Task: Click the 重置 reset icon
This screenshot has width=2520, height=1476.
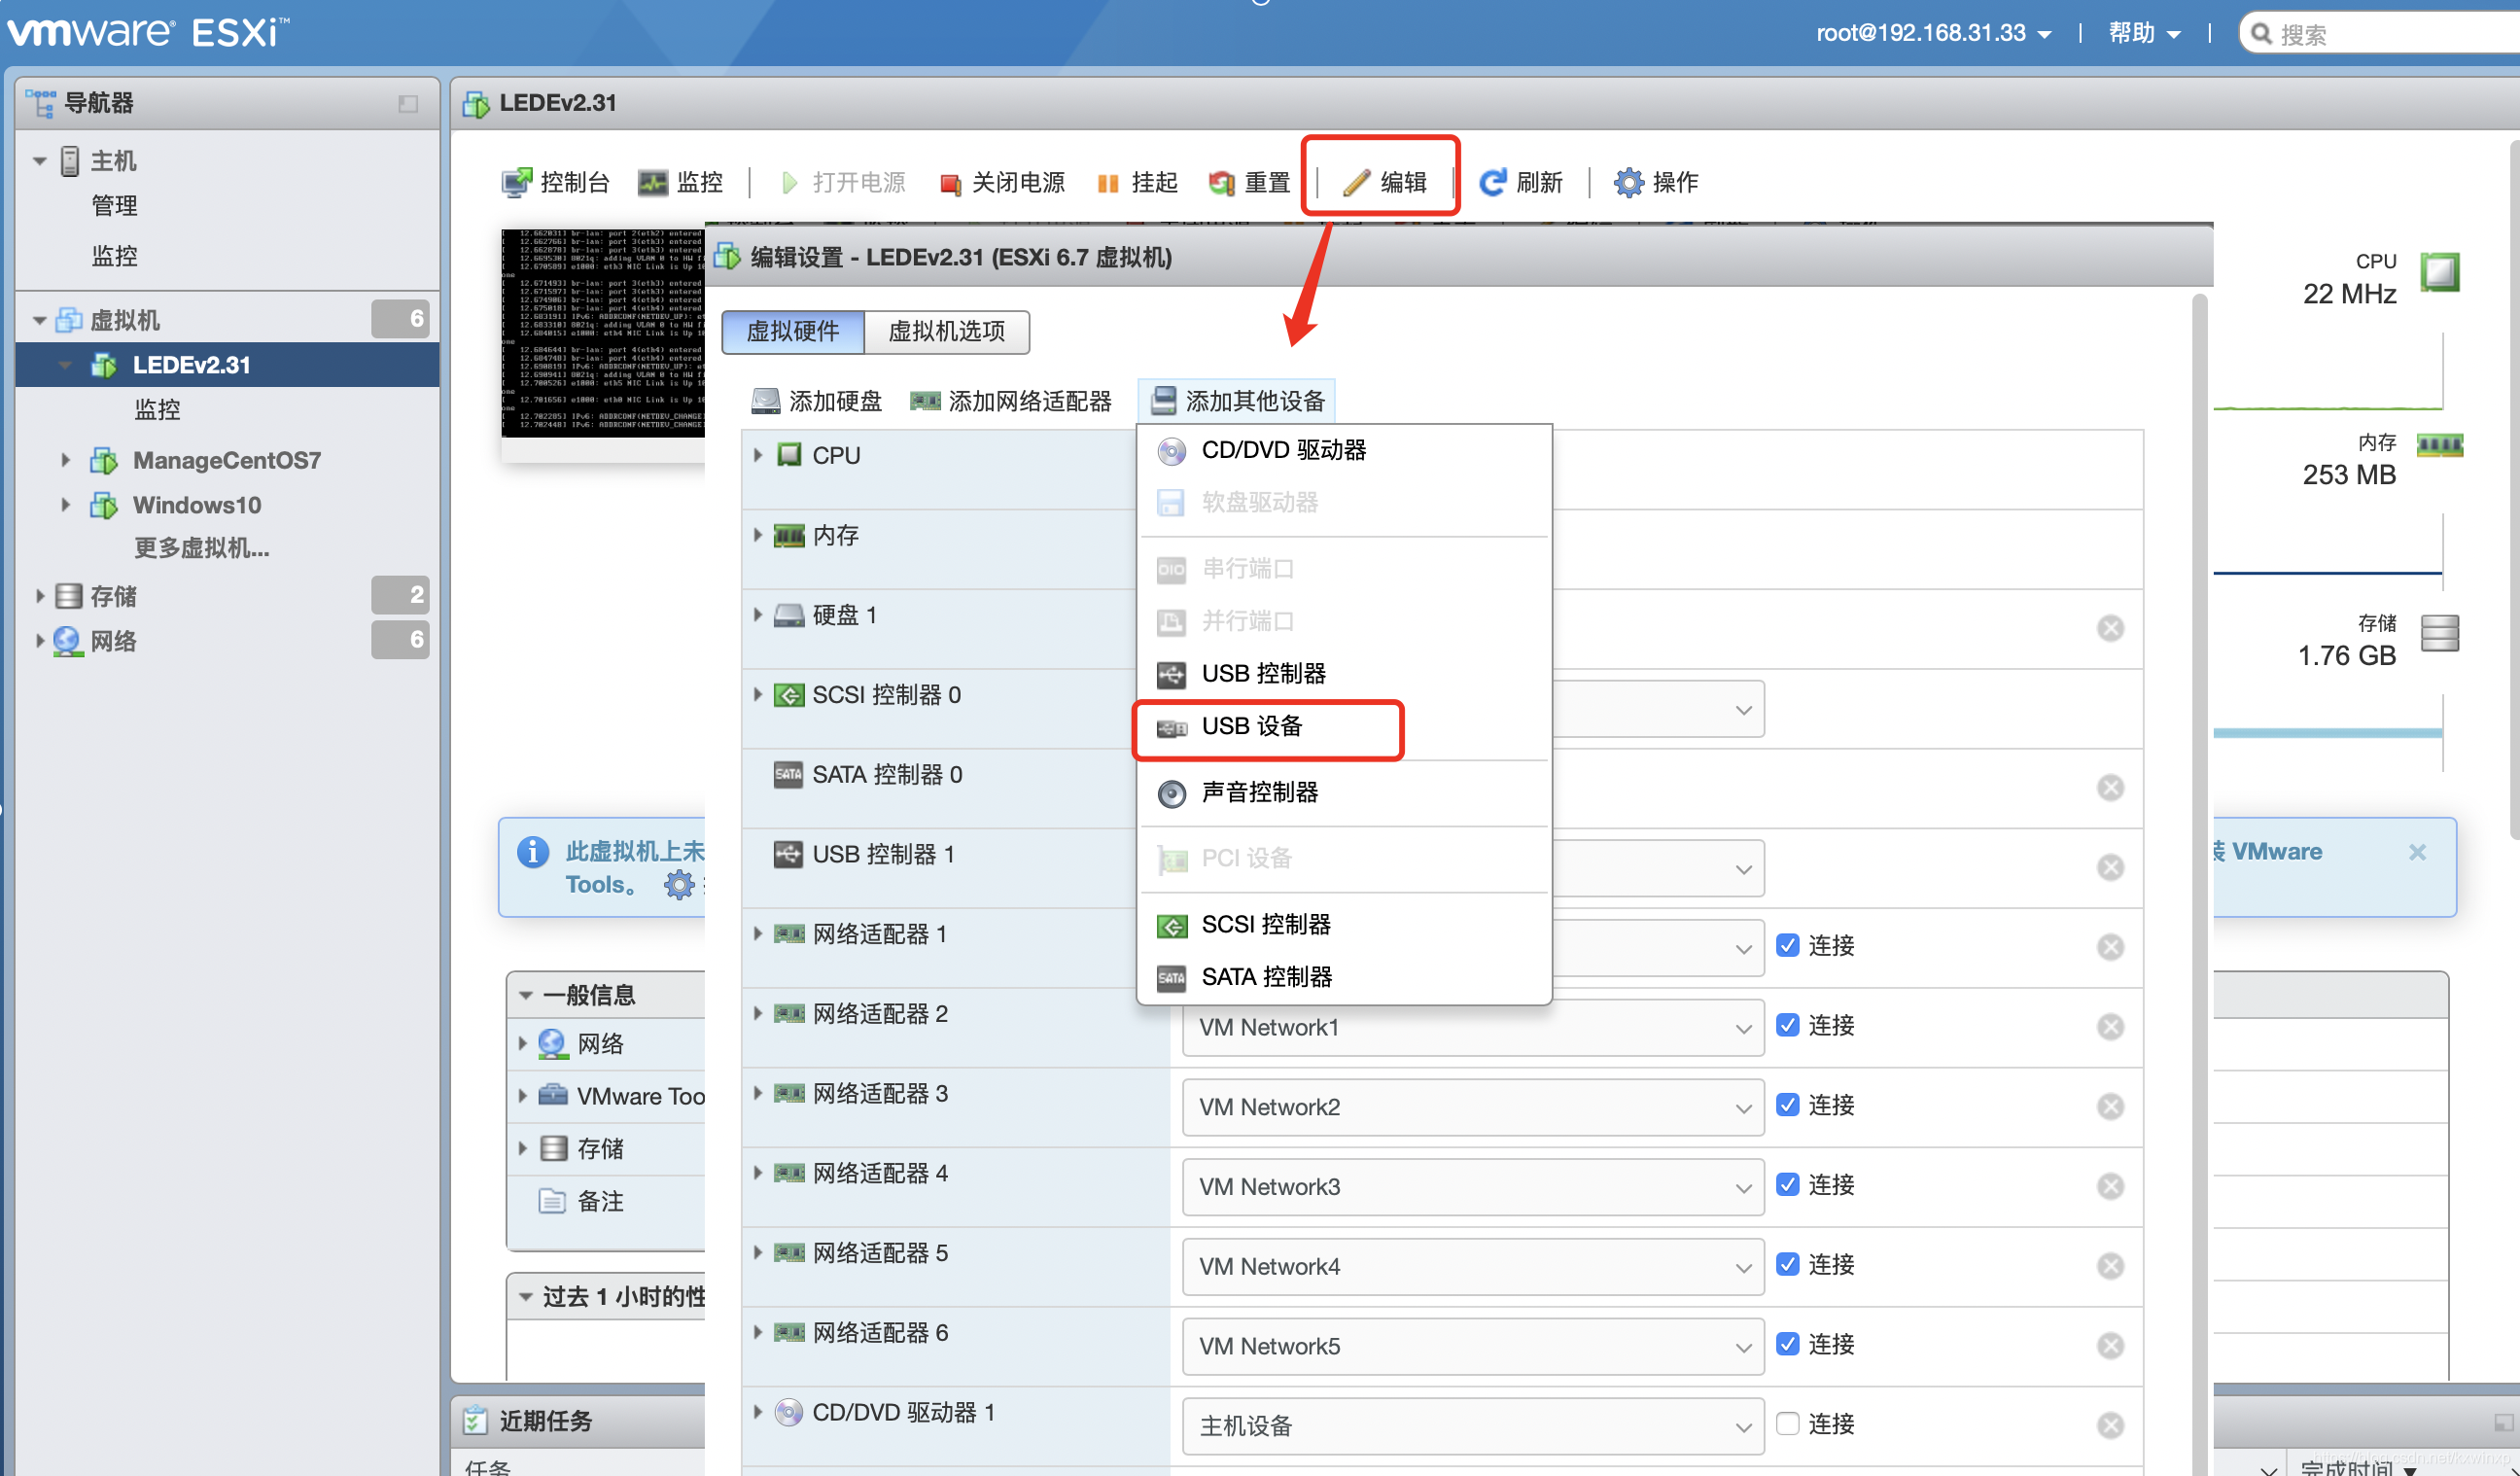Action: tap(1221, 183)
